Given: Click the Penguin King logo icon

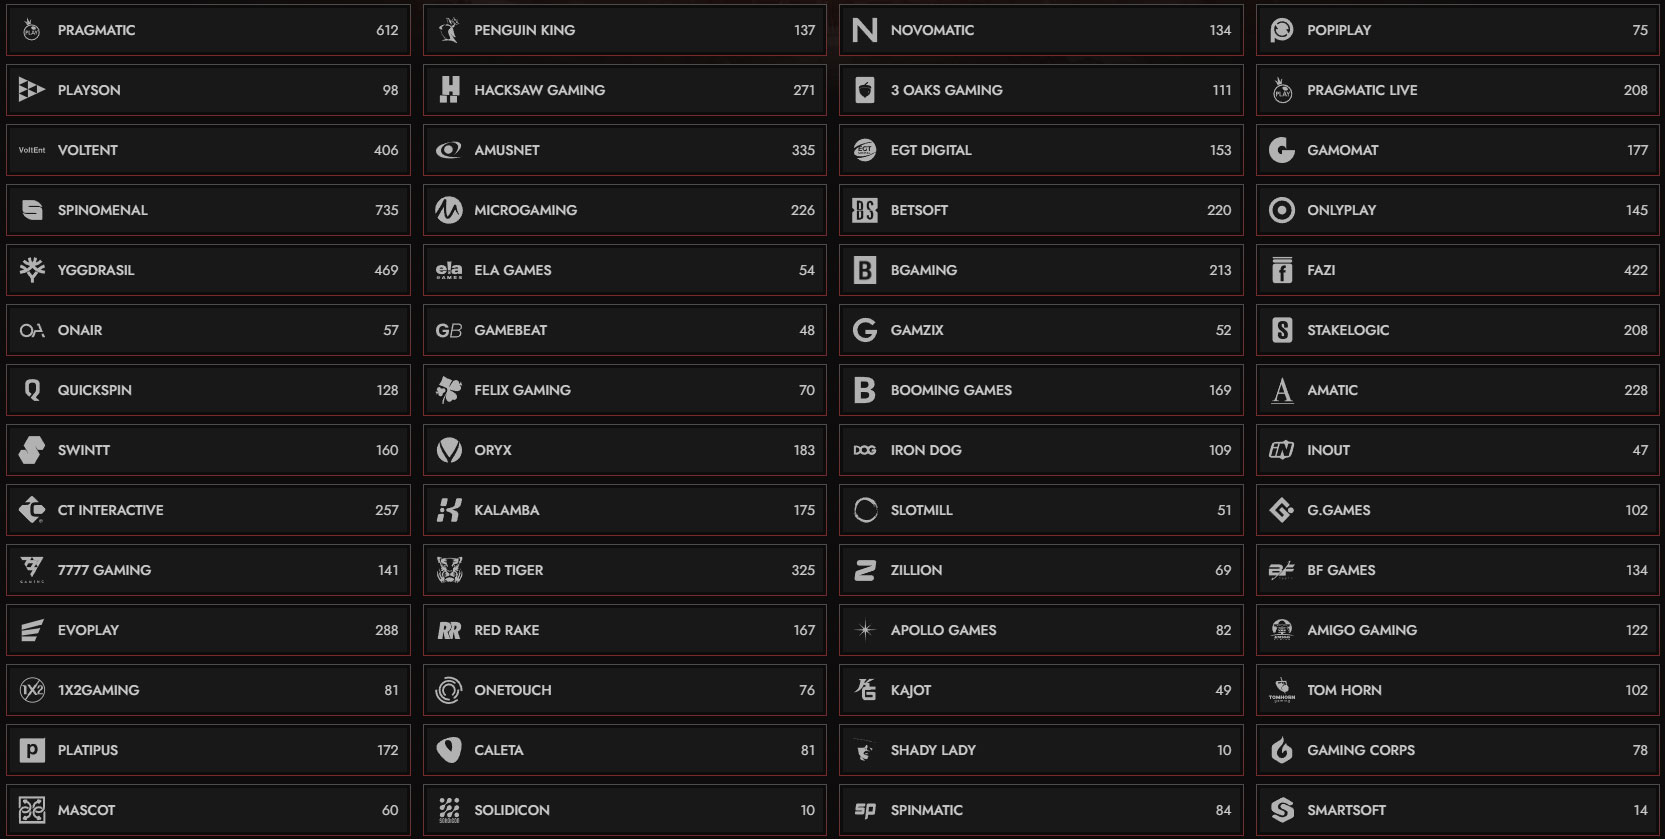Looking at the screenshot, I should [x=449, y=30].
